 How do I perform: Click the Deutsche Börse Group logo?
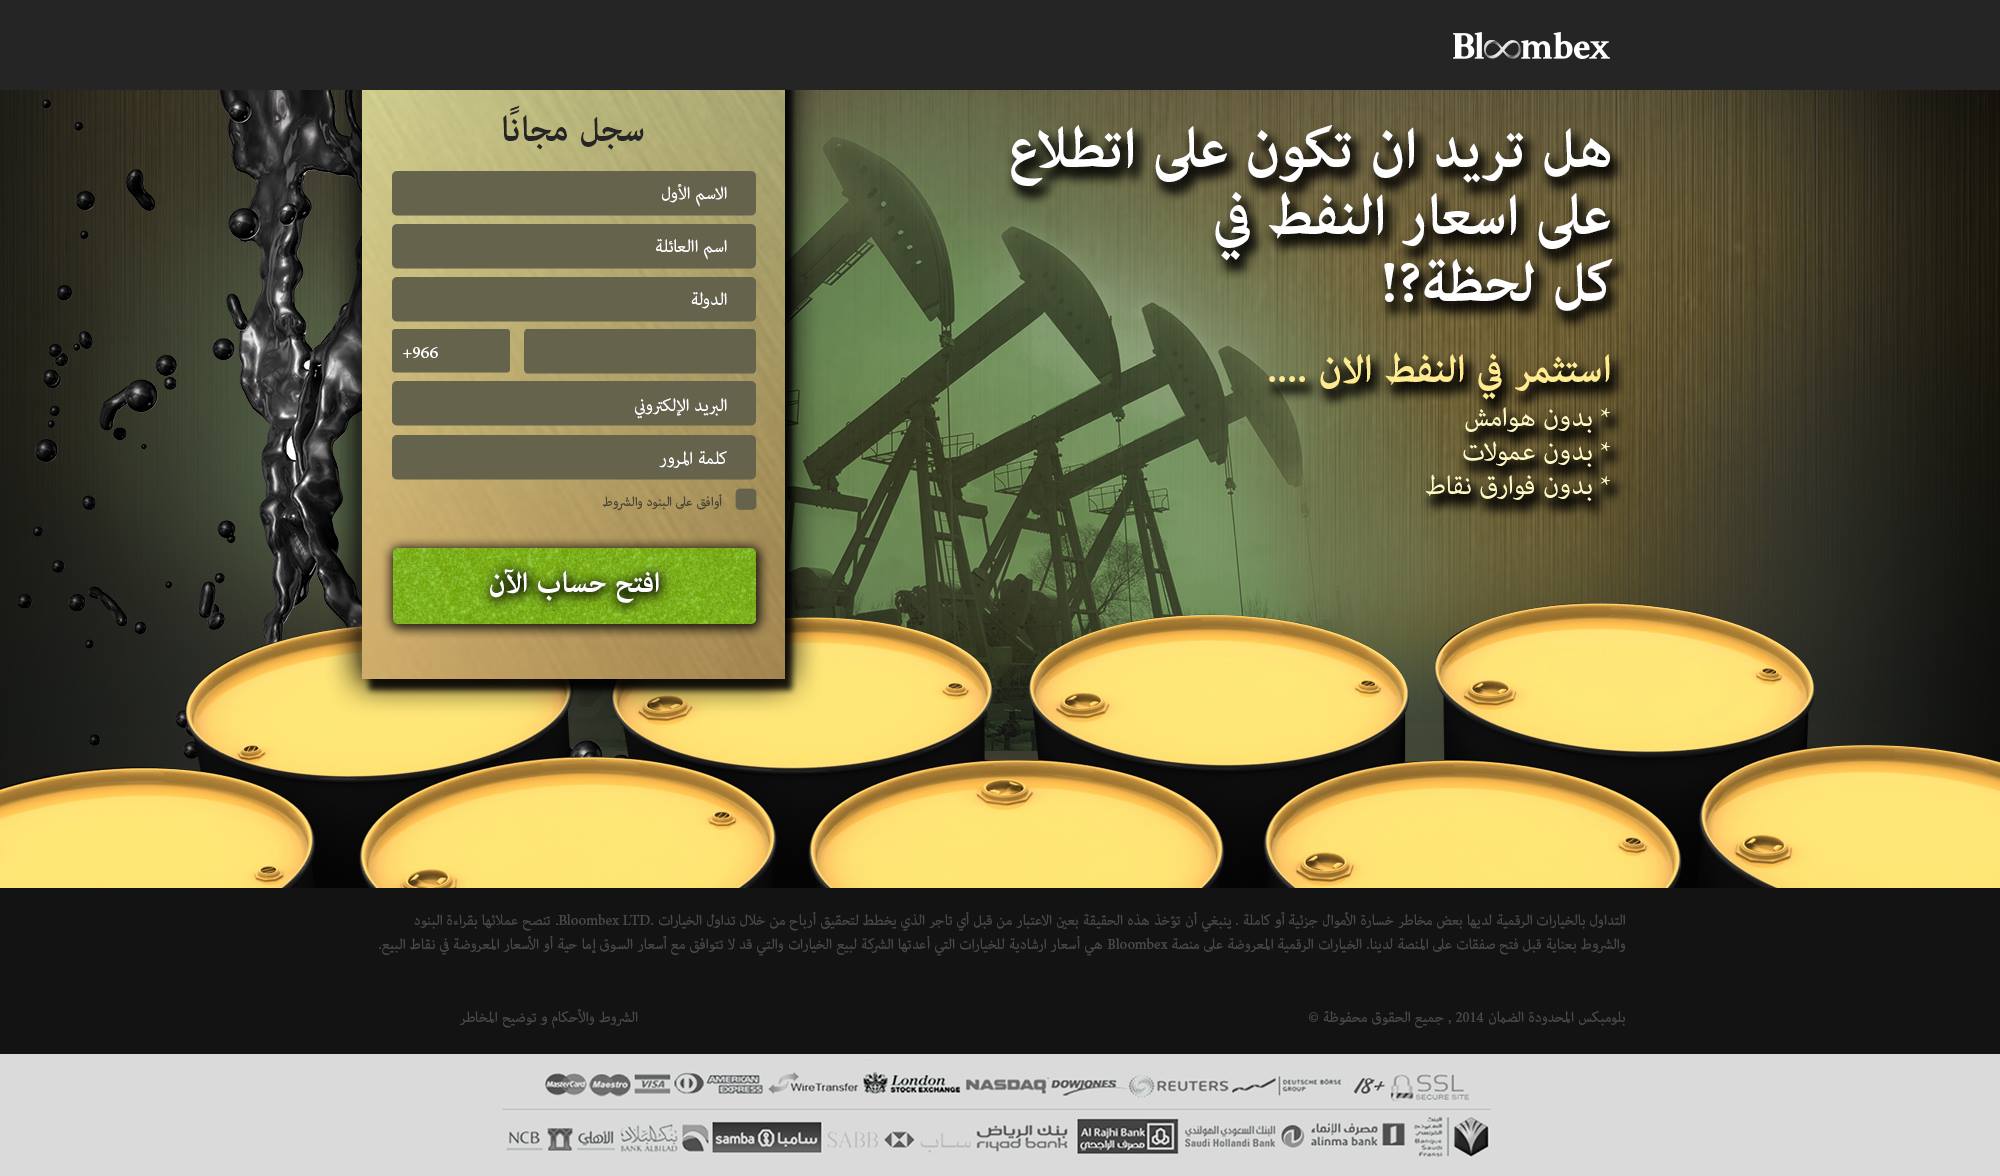pyautogui.click(x=1287, y=1086)
